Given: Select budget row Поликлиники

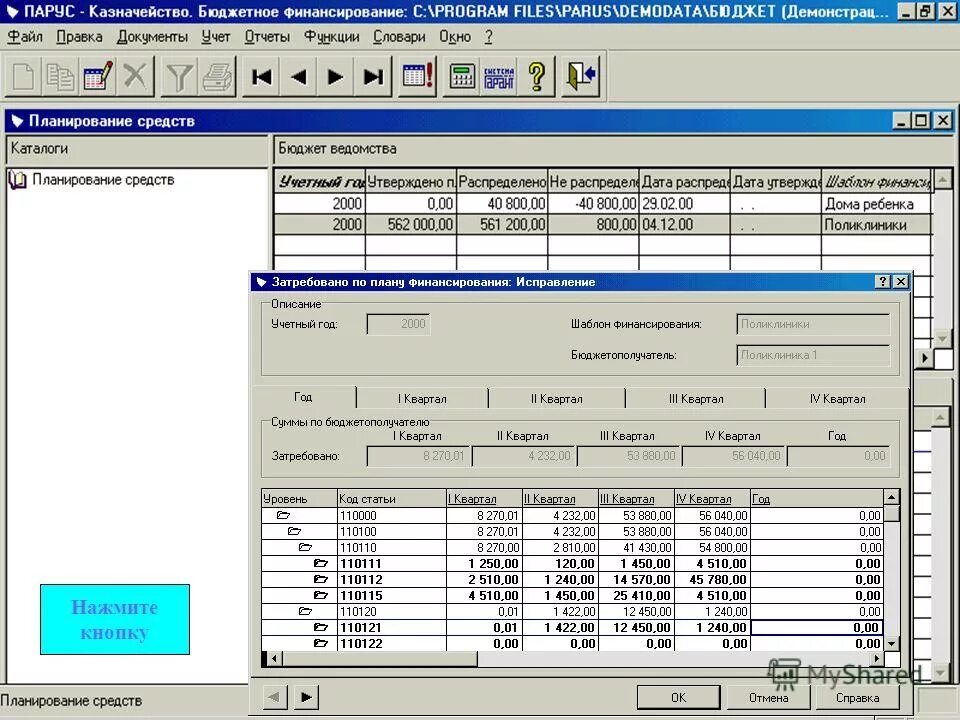Looking at the screenshot, I should pos(602,225).
